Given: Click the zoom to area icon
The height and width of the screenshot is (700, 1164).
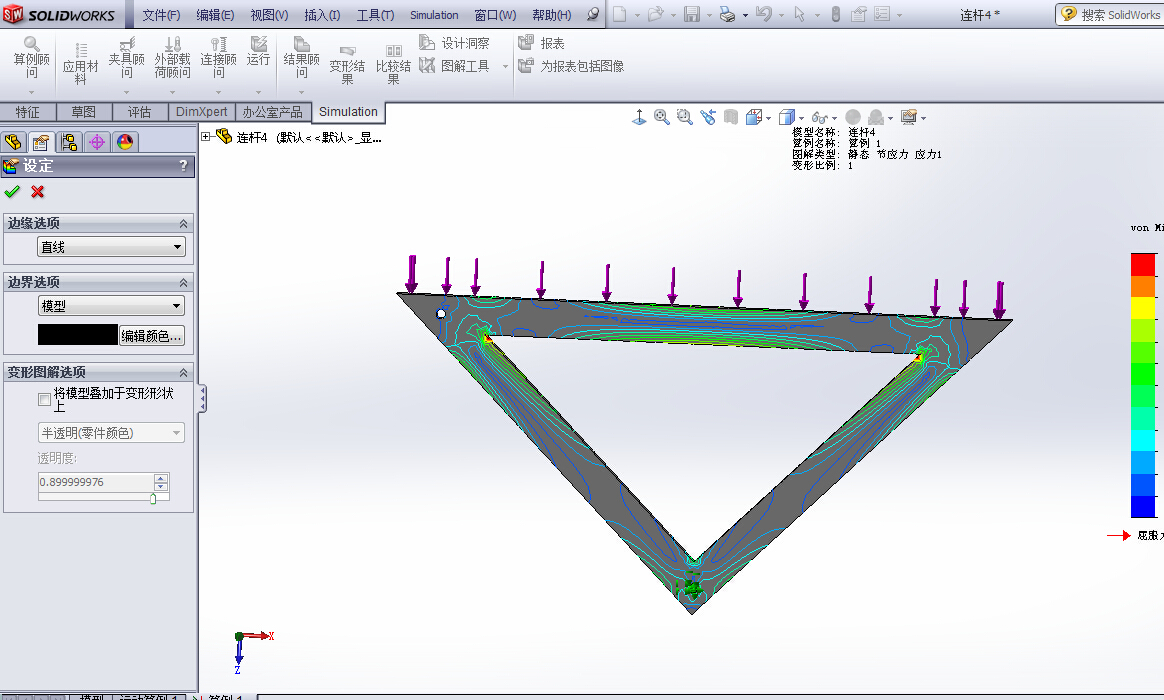Looking at the screenshot, I should click(x=684, y=117).
